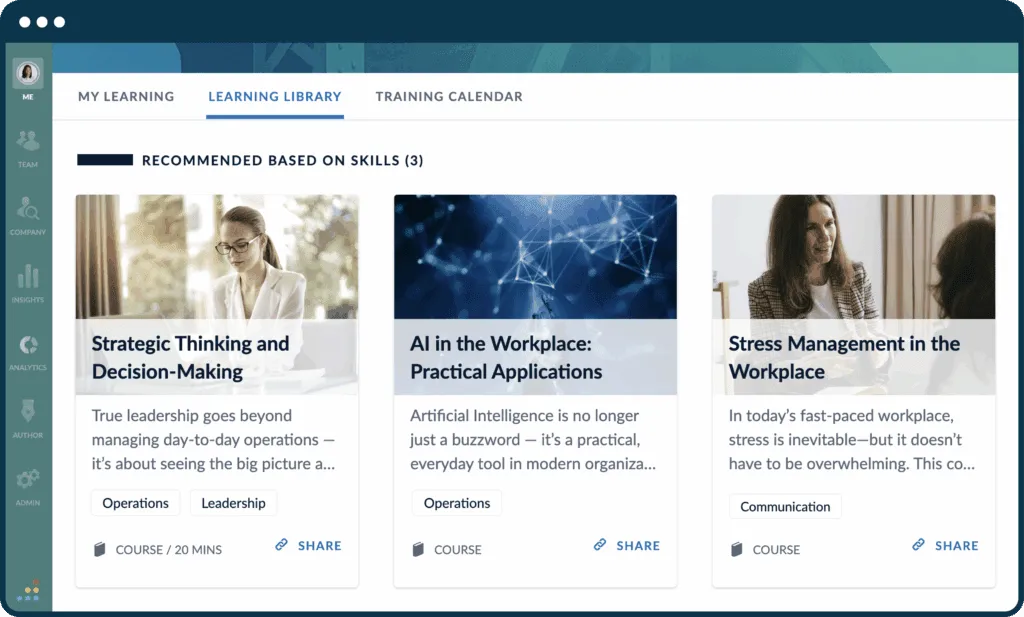Go to the Company sidebar icon
The width and height of the screenshot is (1024, 617).
coord(28,210)
